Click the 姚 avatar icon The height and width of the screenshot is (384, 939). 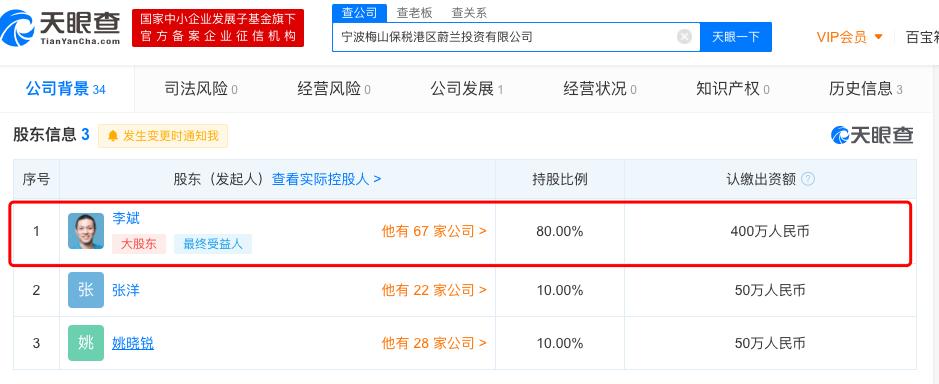pyautogui.click(x=86, y=343)
